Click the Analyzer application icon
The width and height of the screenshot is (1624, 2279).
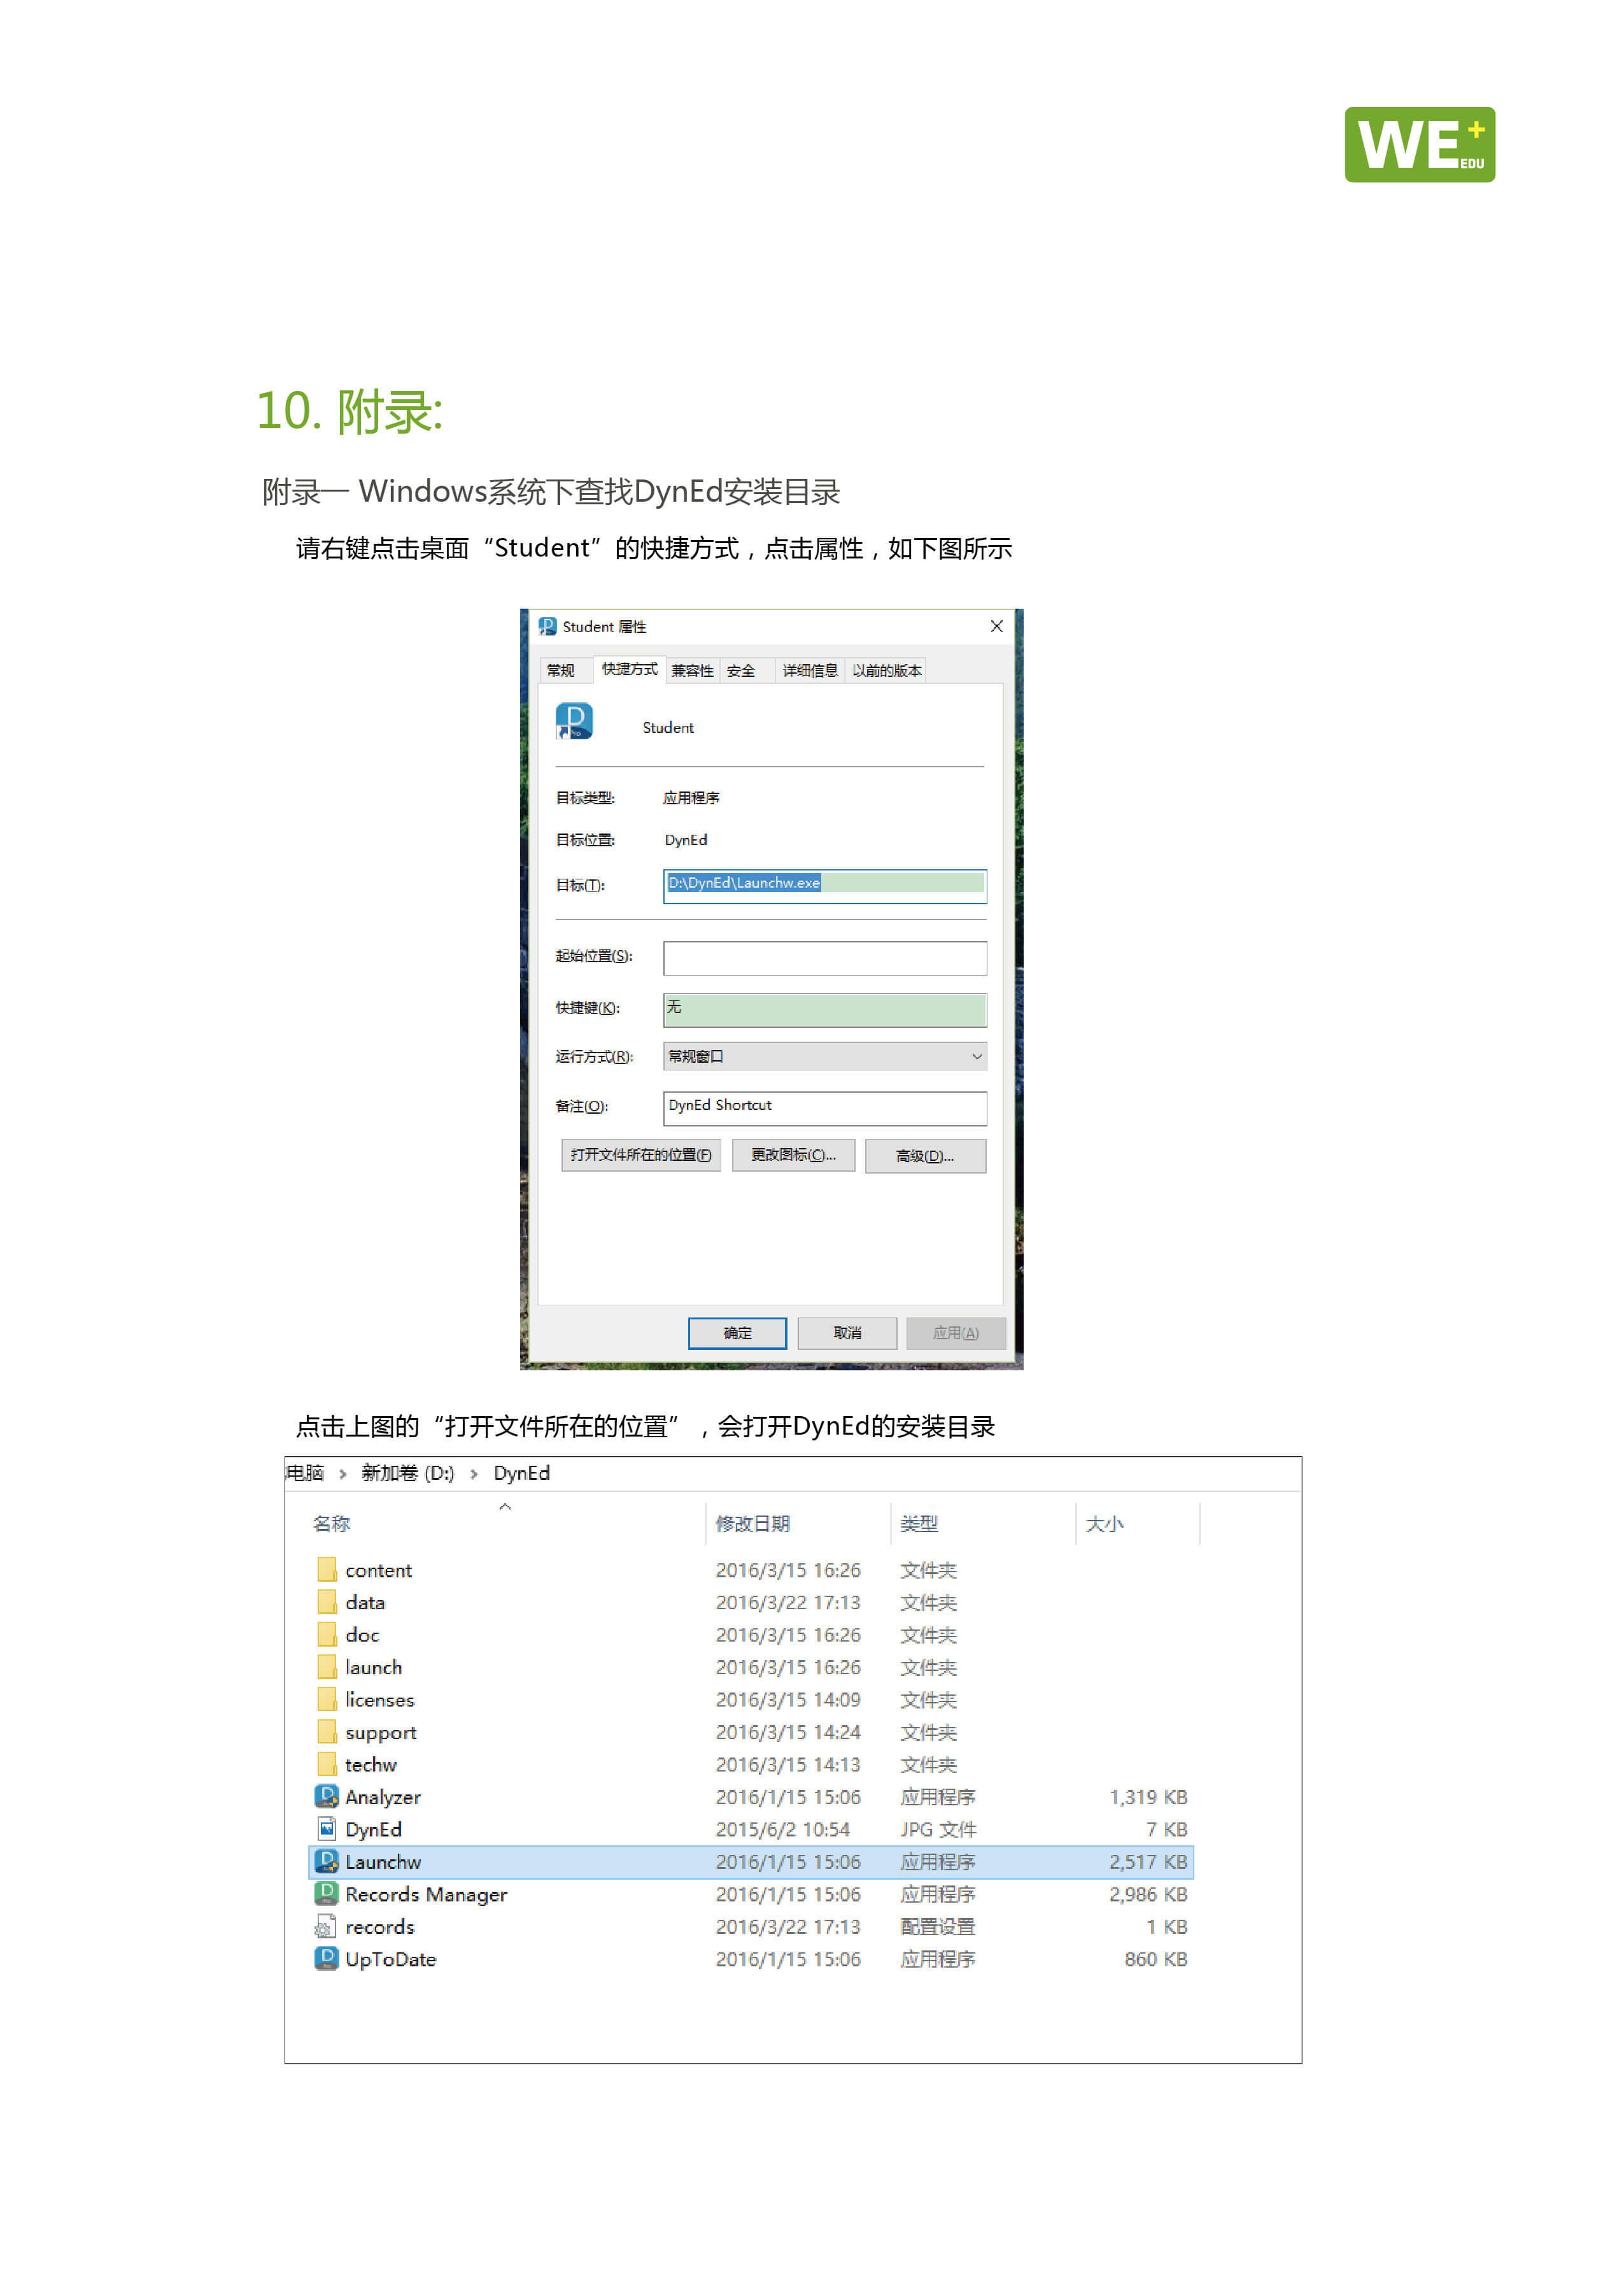click(326, 1796)
